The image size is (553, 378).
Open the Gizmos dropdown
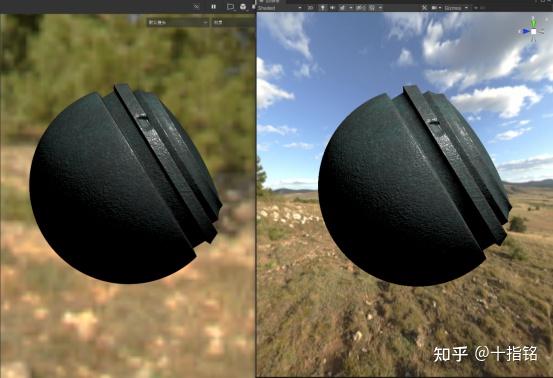point(456,8)
